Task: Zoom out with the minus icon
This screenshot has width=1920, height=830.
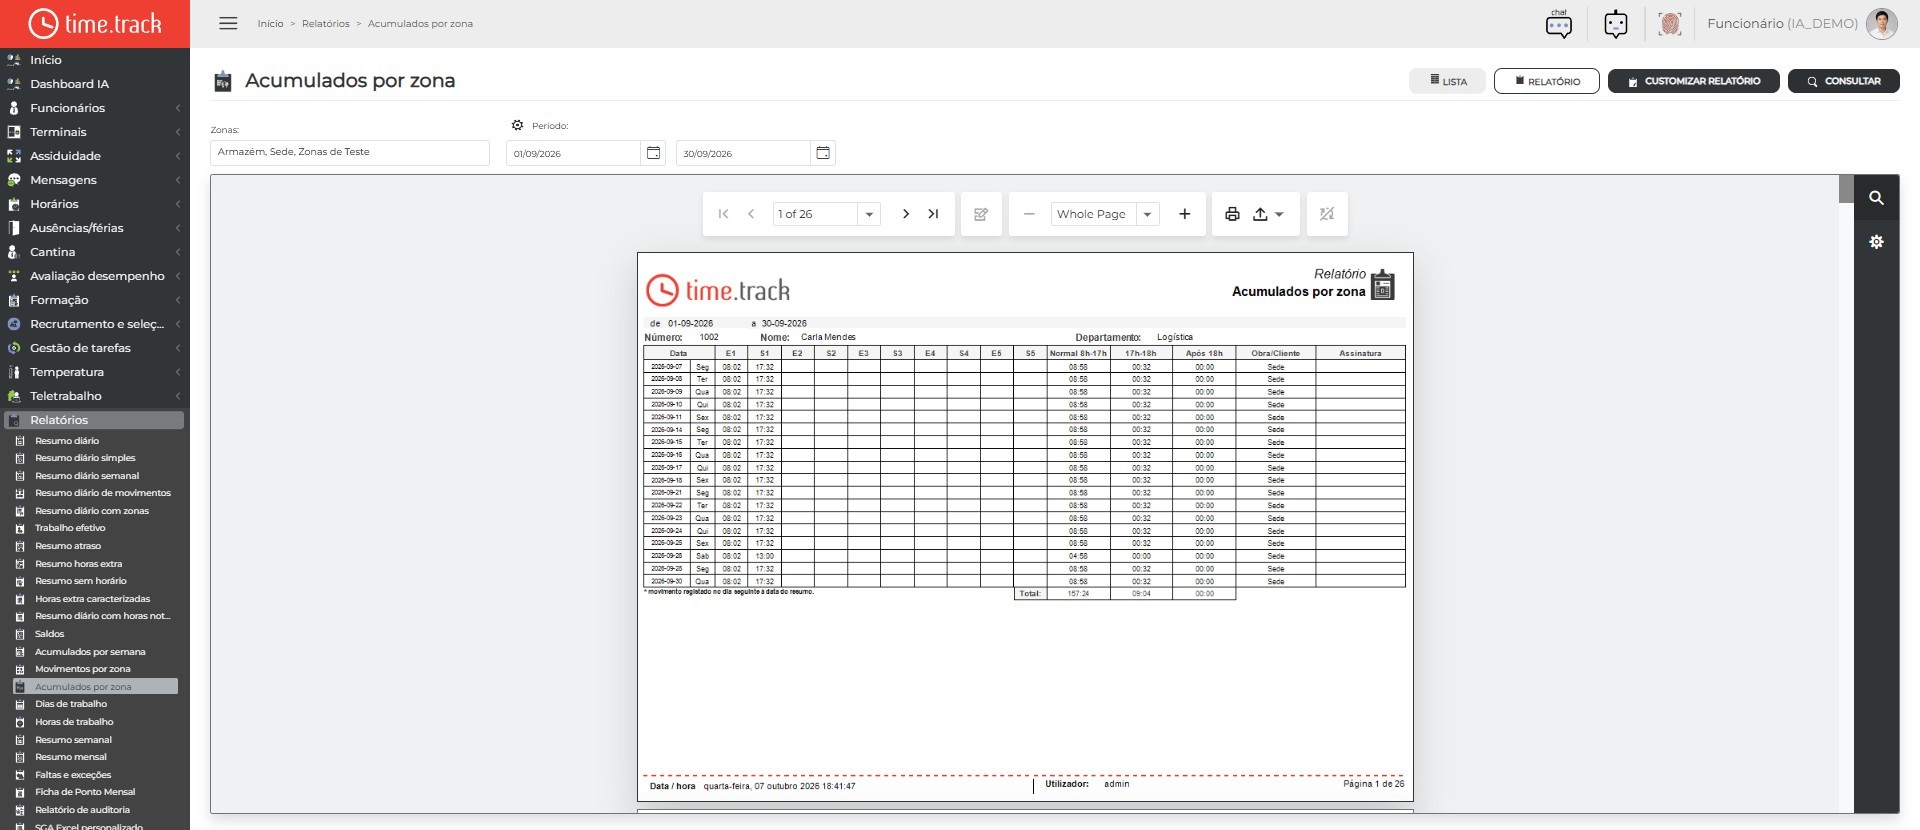Action: click(x=1029, y=214)
